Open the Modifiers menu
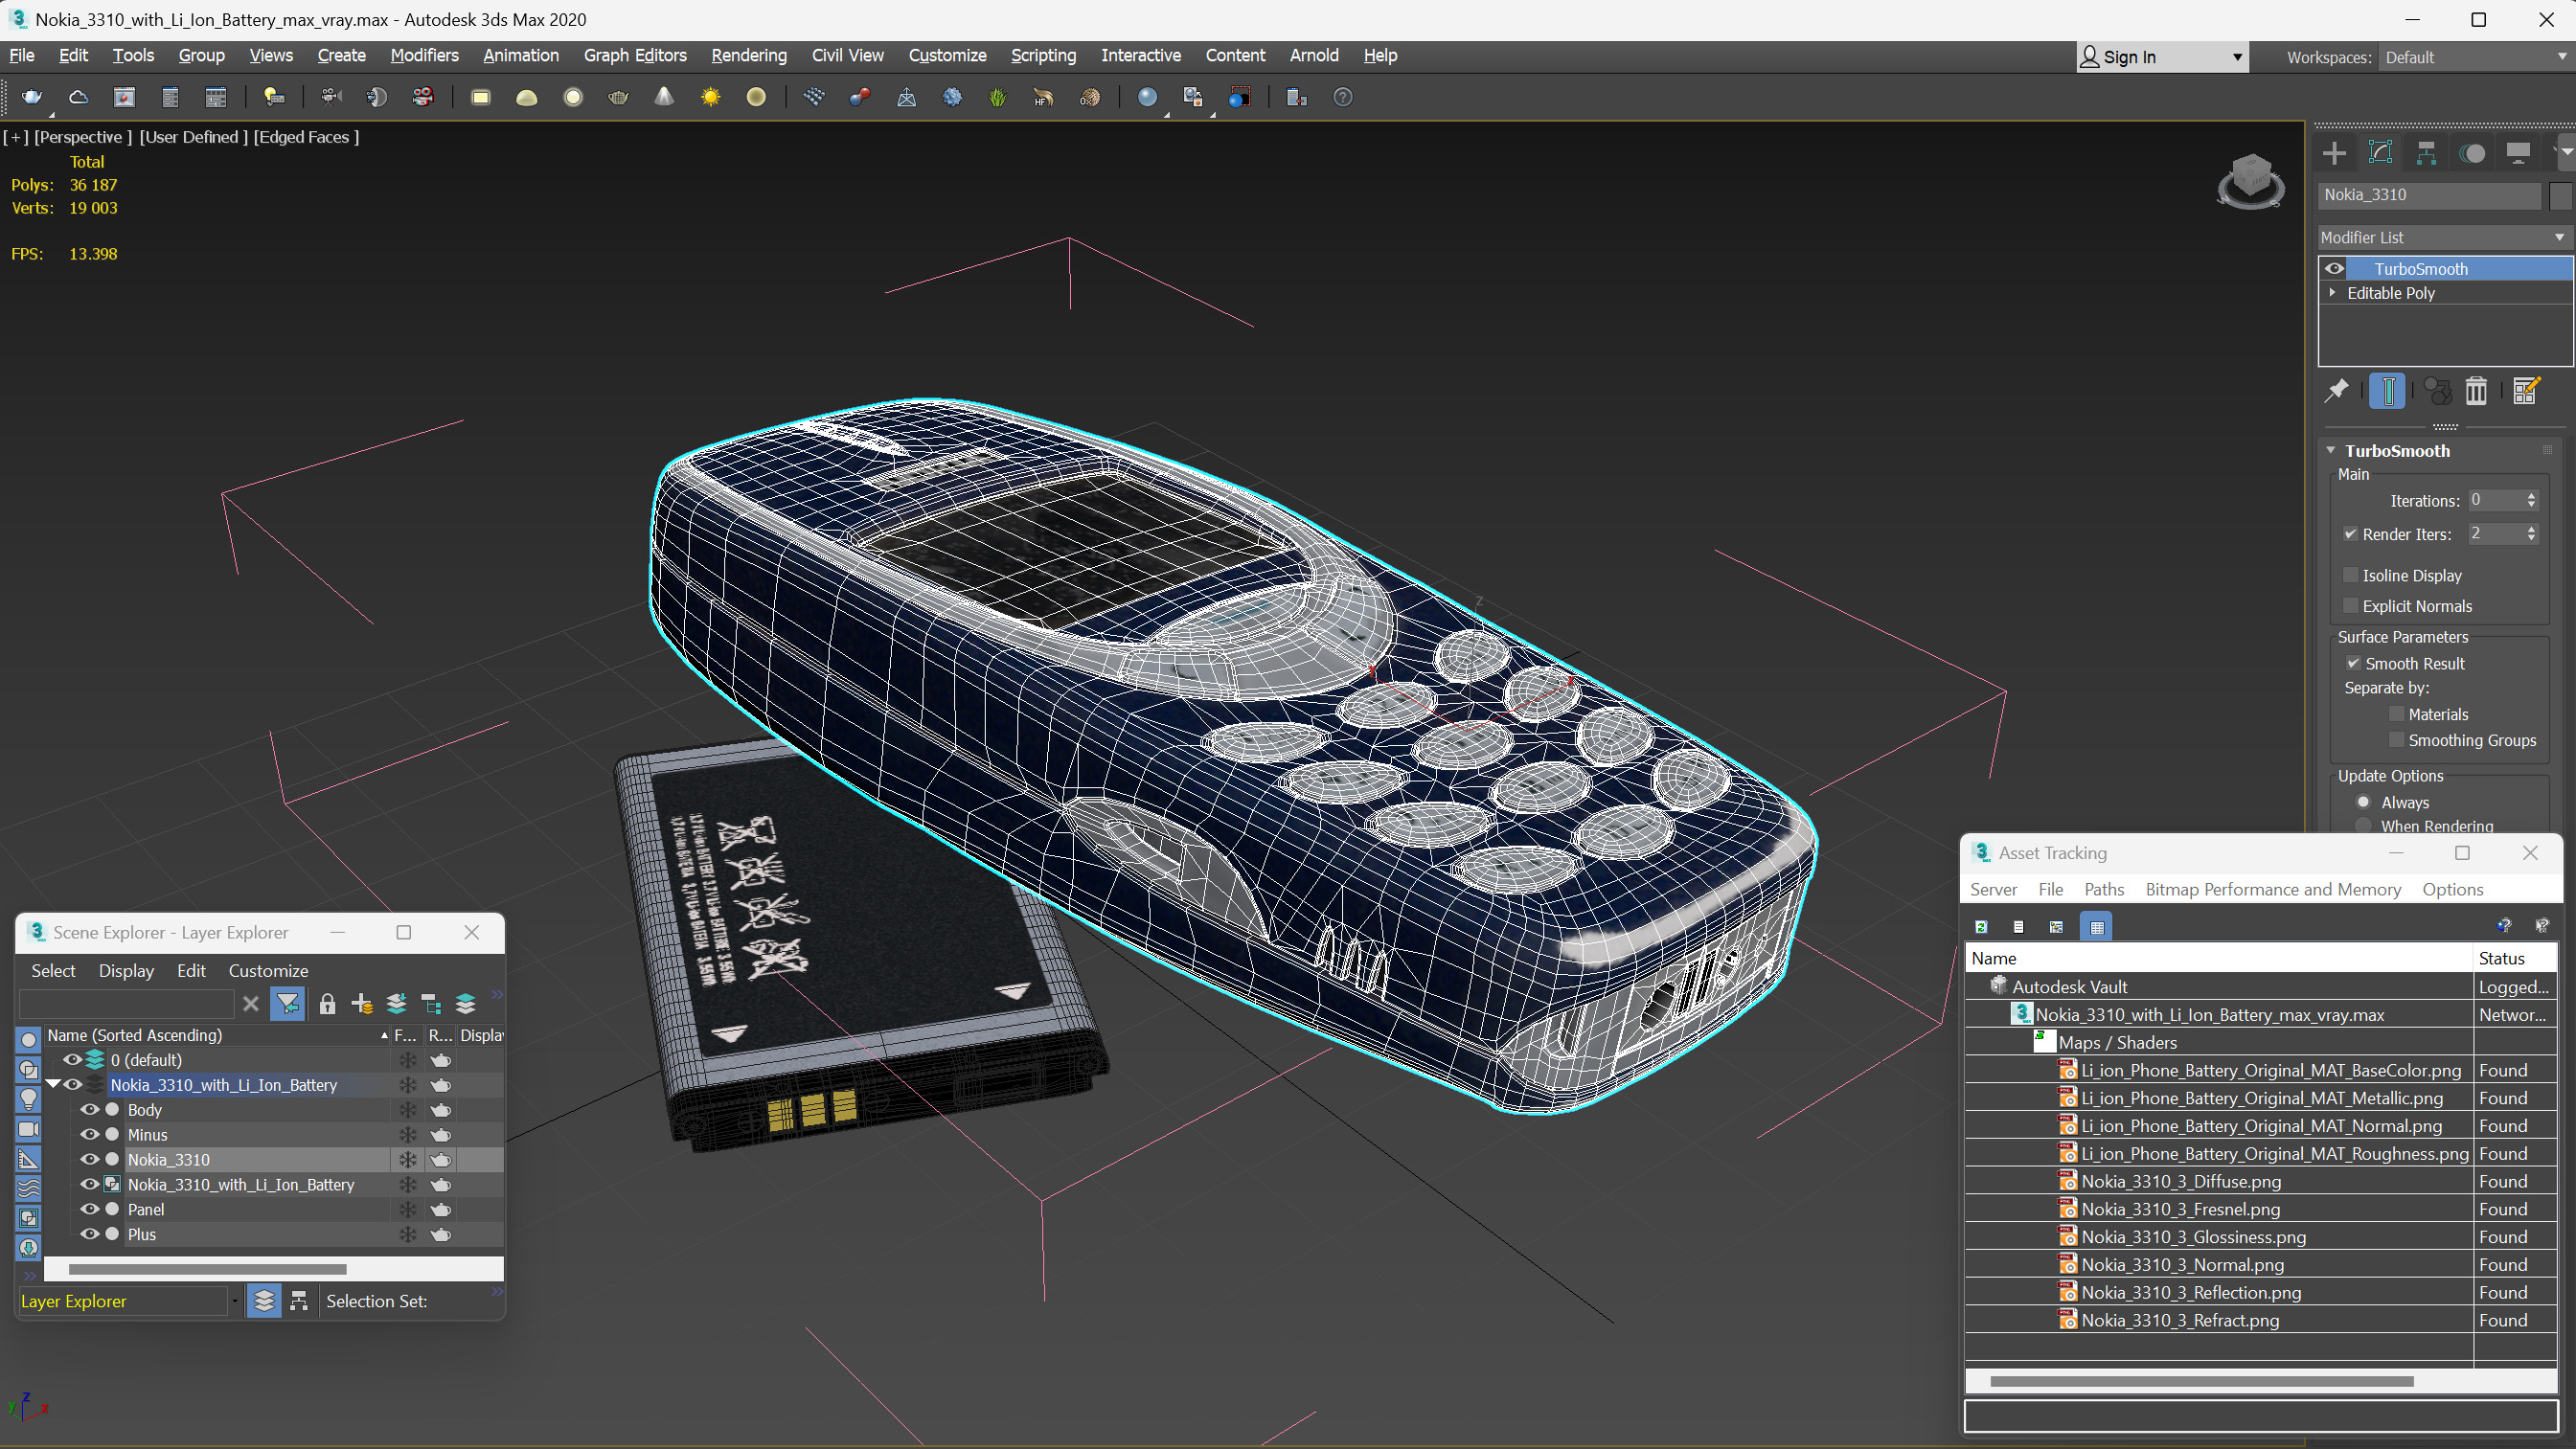Viewport: 2576px width, 1449px height. [x=424, y=55]
